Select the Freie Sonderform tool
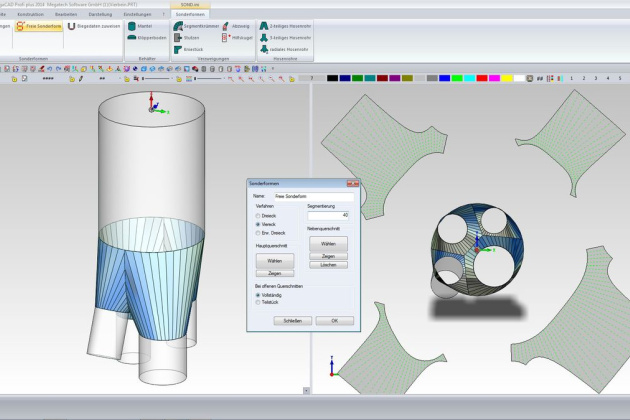Image resolution: width=630 pixels, height=420 pixels. point(40,27)
